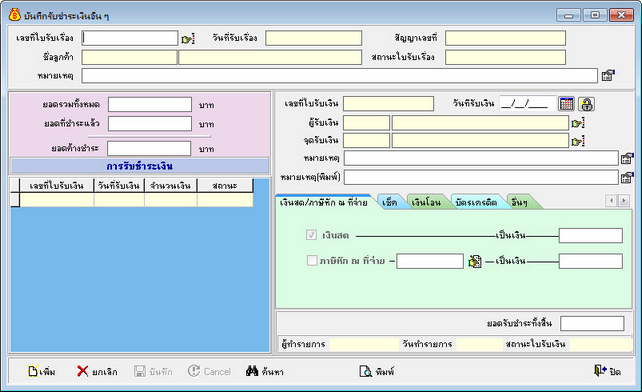Open lookup icon beside เลขที่ใบรับเรื่อง field
The height and width of the screenshot is (392, 642).
click(188, 39)
